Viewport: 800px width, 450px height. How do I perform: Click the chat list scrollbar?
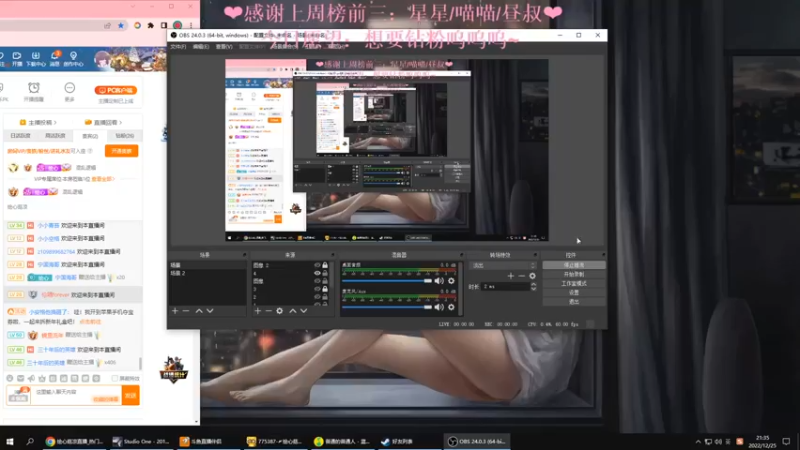[x=140, y=363]
